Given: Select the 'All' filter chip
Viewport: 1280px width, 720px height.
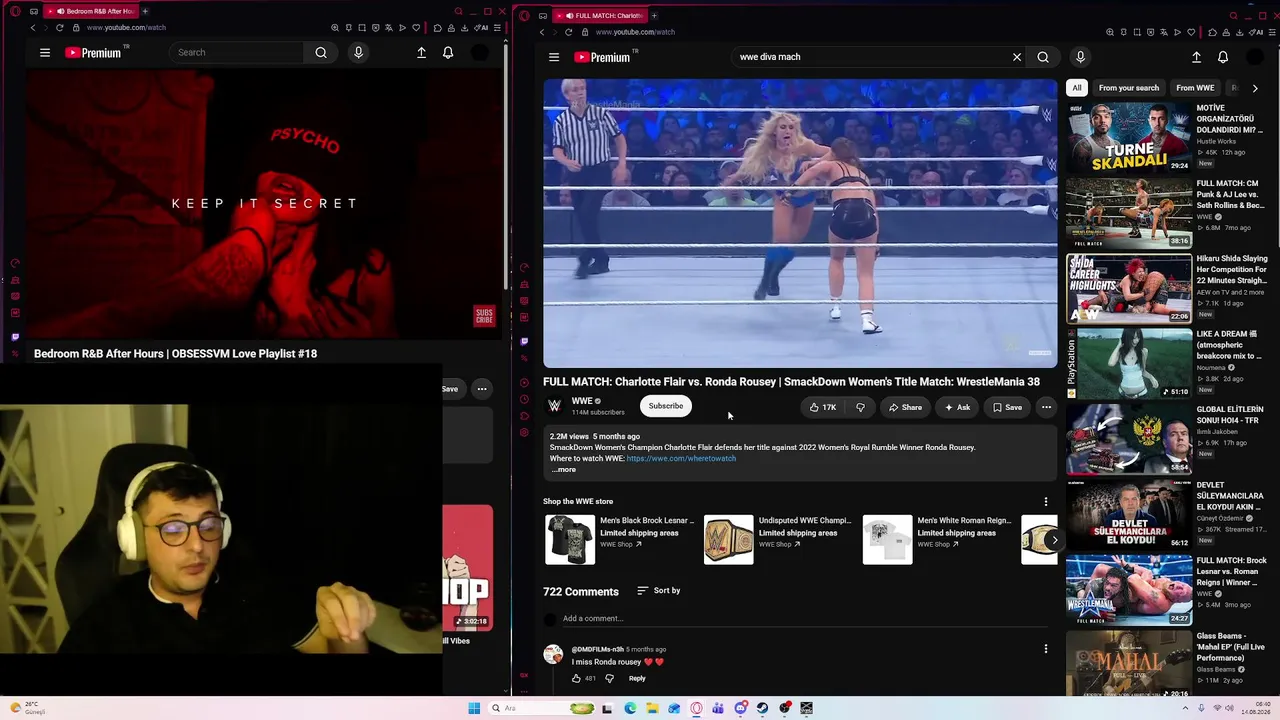Looking at the screenshot, I should (1077, 88).
